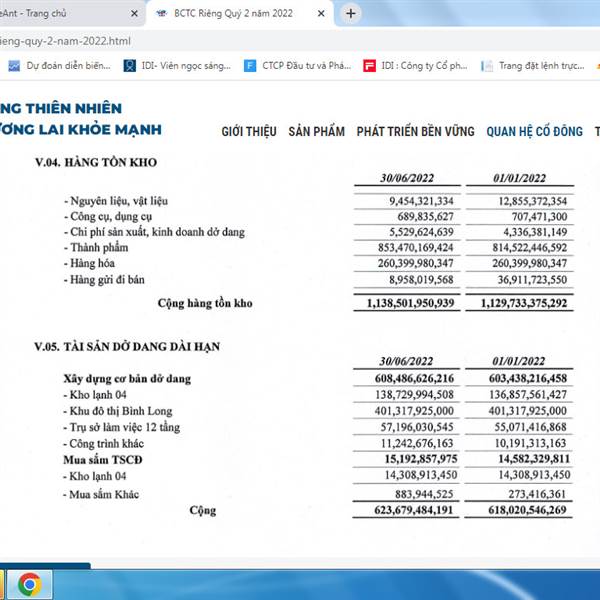Screen dimensions: 600x600
Task: Open the QUAN HỆ CỔ ĐÔNG menu
Action: pyautogui.click(x=534, y=132)
